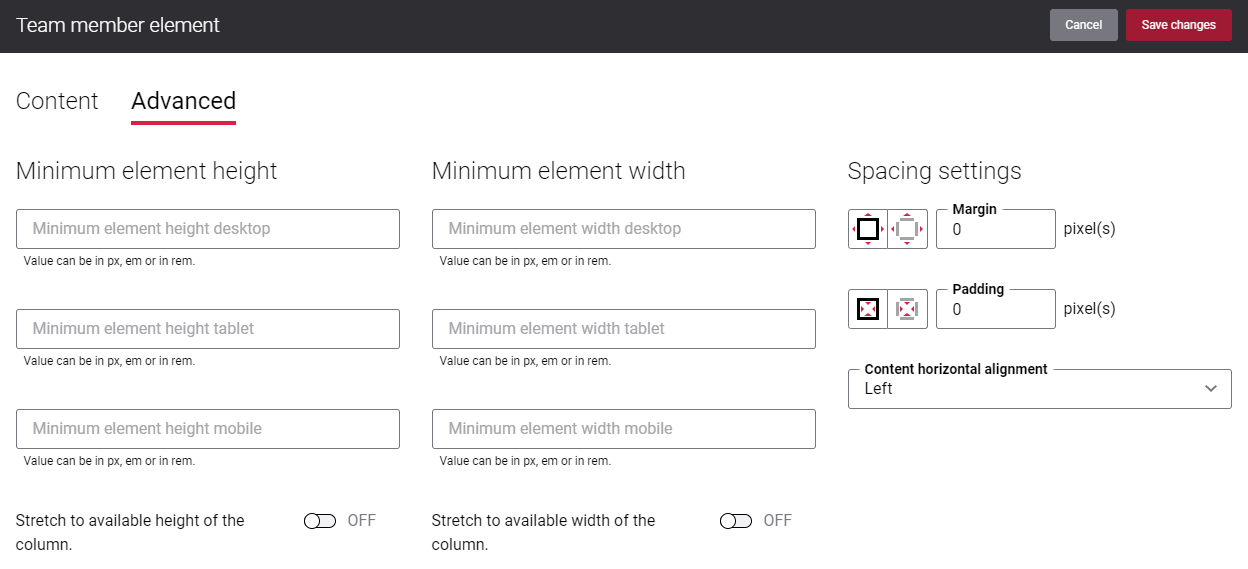The height and width of the screenshot is (569, 1248).
Task: Click Minimum element width desktop field
Action: 624,229
